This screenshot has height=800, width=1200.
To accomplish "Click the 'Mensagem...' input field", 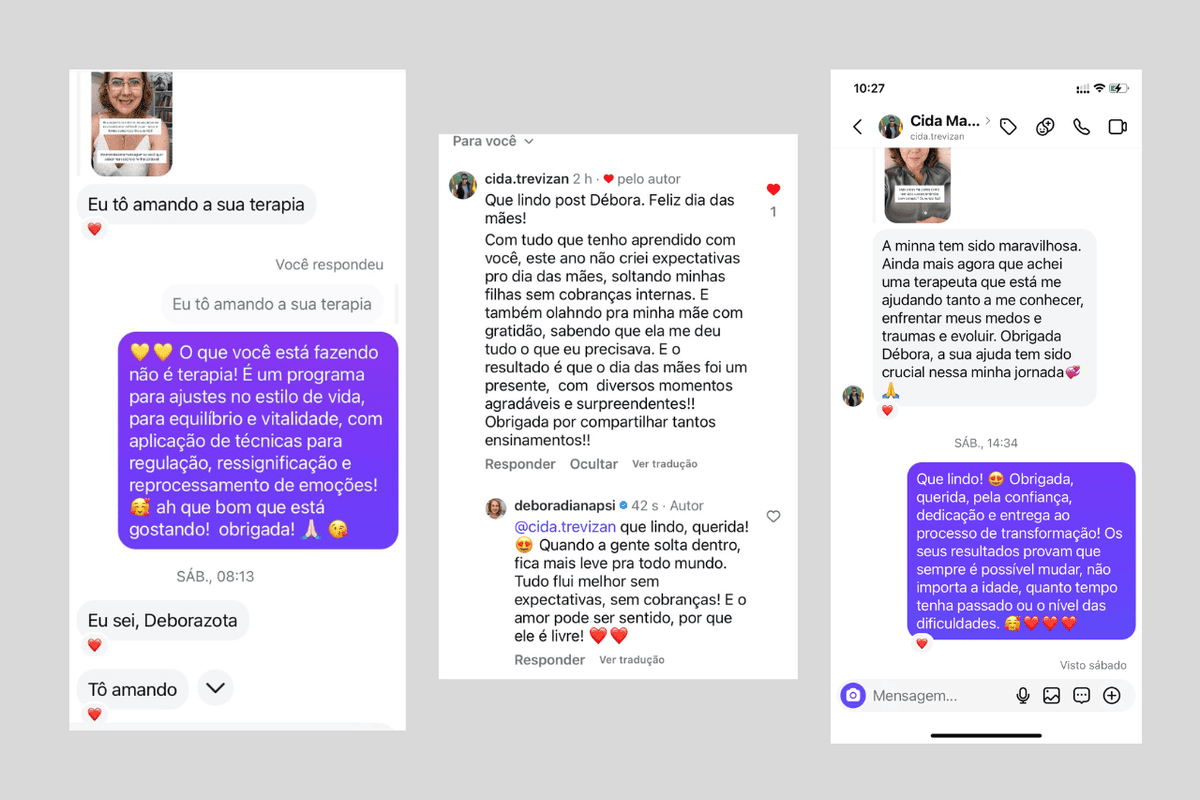I will tap(935, 696).
